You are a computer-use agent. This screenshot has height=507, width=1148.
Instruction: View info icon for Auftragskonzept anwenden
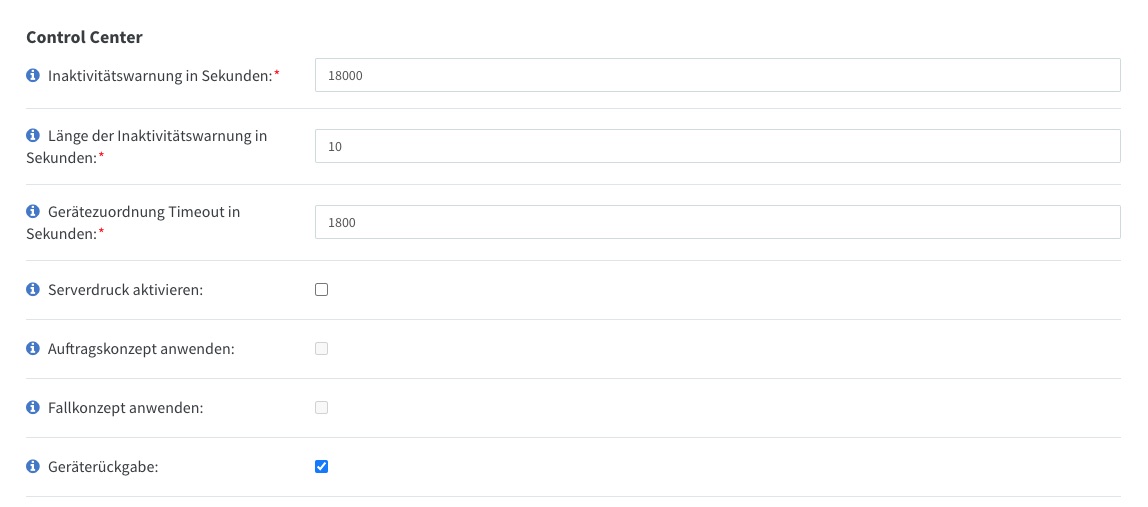(32, 349)
